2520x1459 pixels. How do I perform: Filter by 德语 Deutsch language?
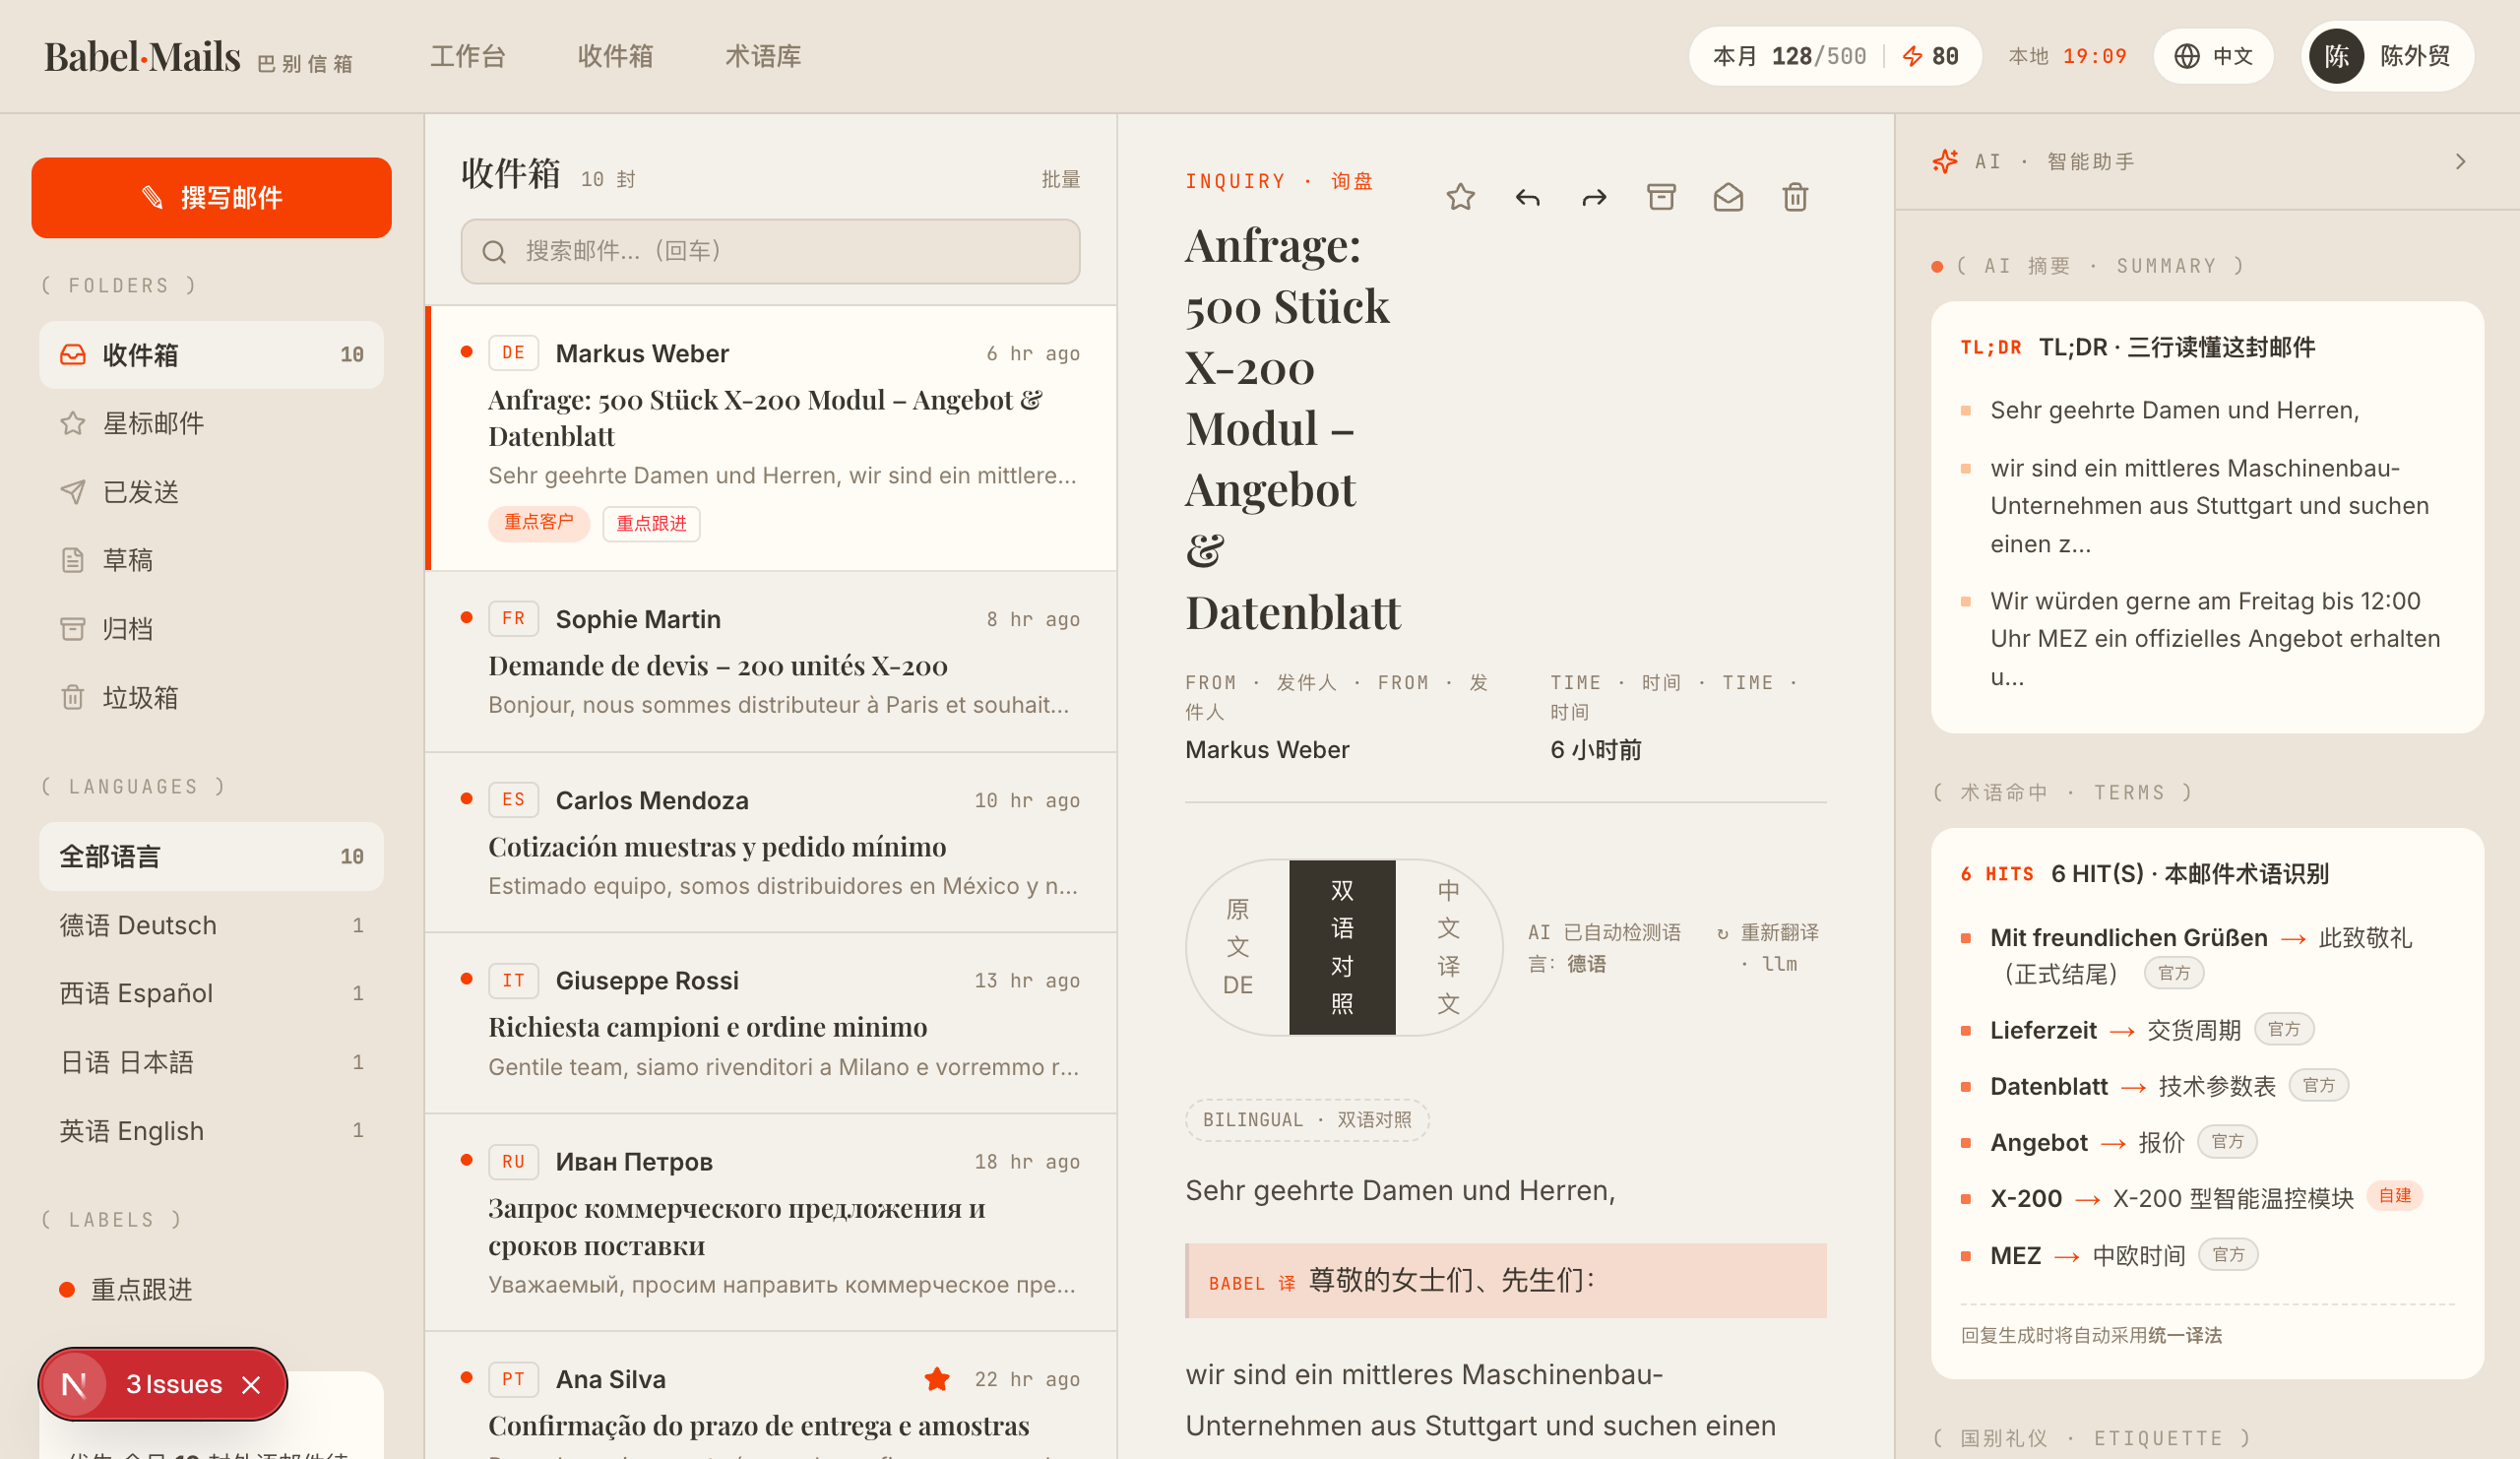211,925
